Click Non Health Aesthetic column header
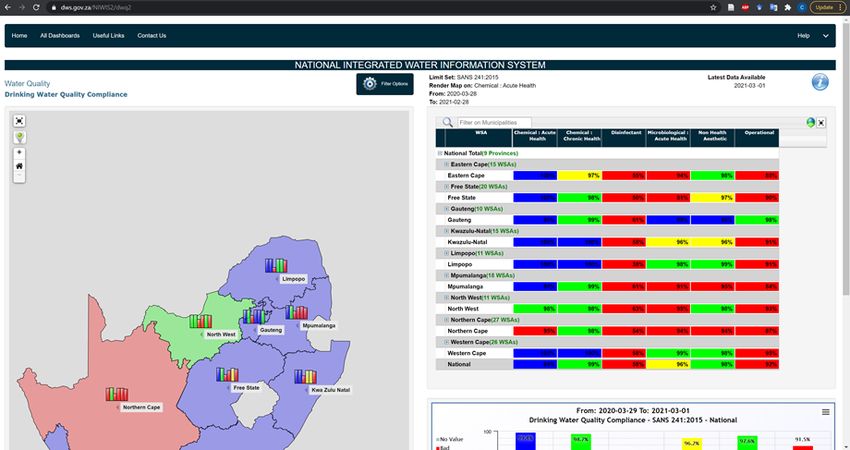This screenshot has height=450, width=850. [712, 137]
